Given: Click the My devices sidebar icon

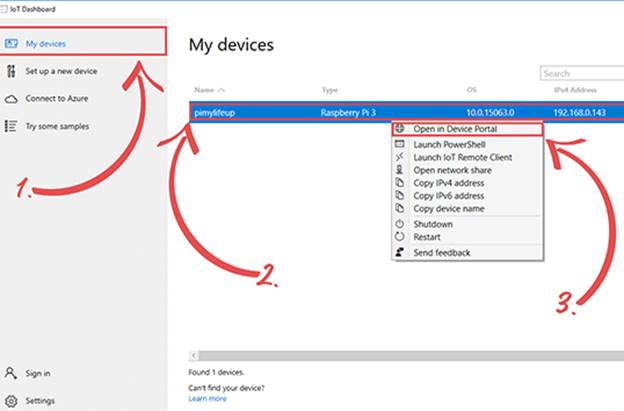Looking at the screenshot, I should pos(11,44).
